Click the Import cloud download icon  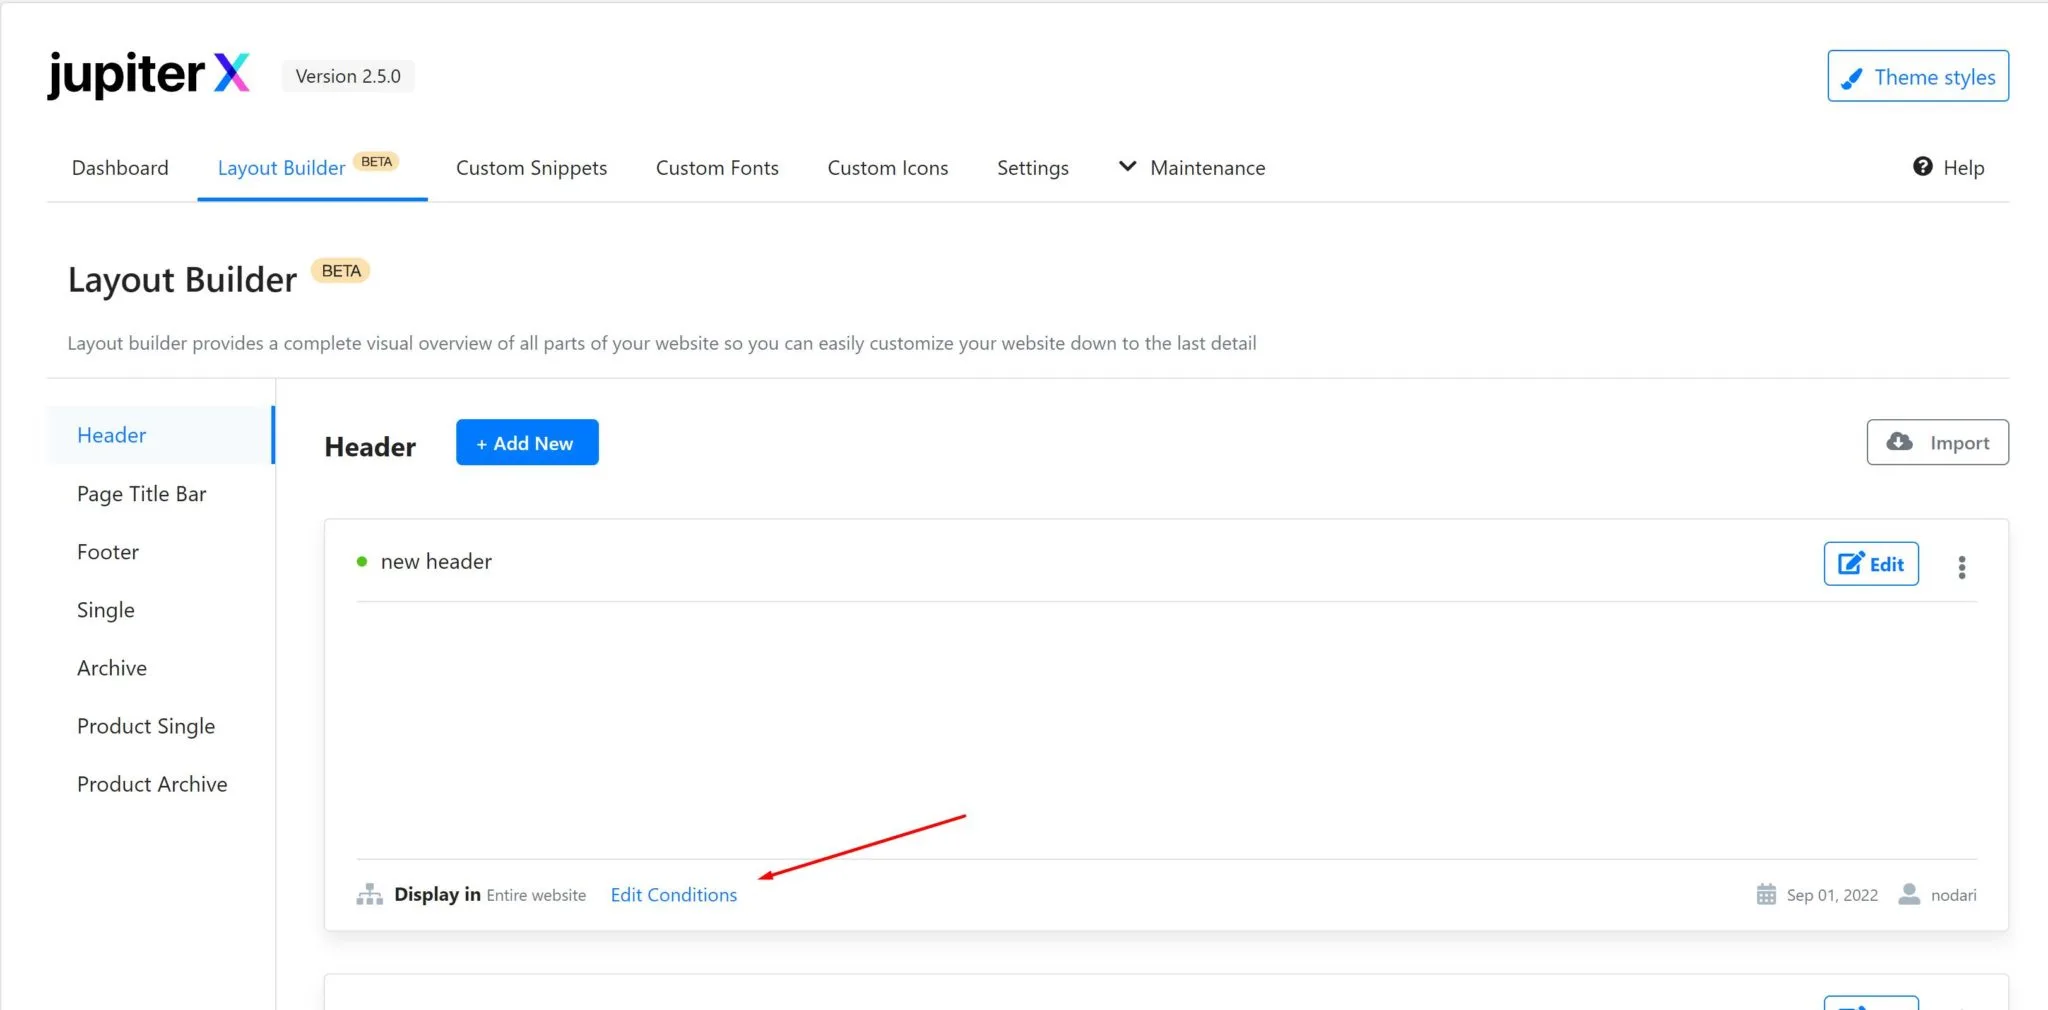coord(1899,442)
